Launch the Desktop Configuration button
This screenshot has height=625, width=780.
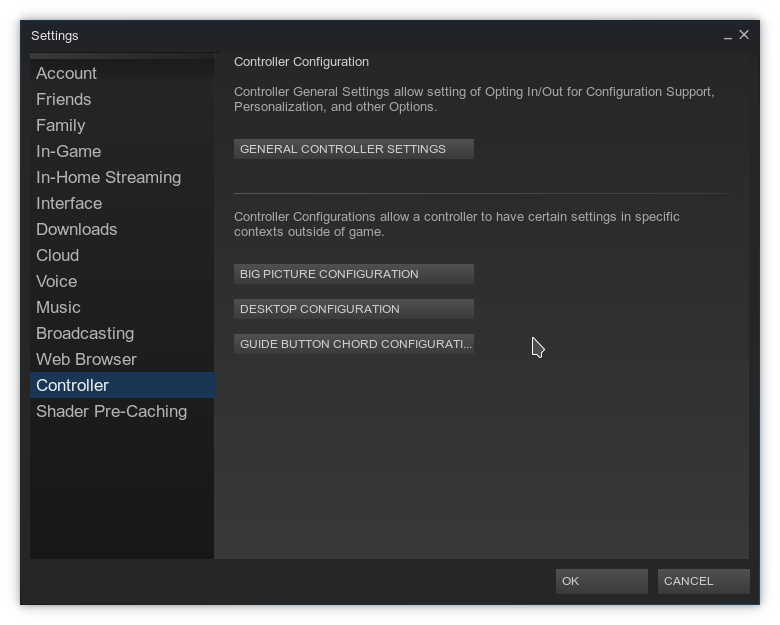pyautogui.click(x=353, y=309)
